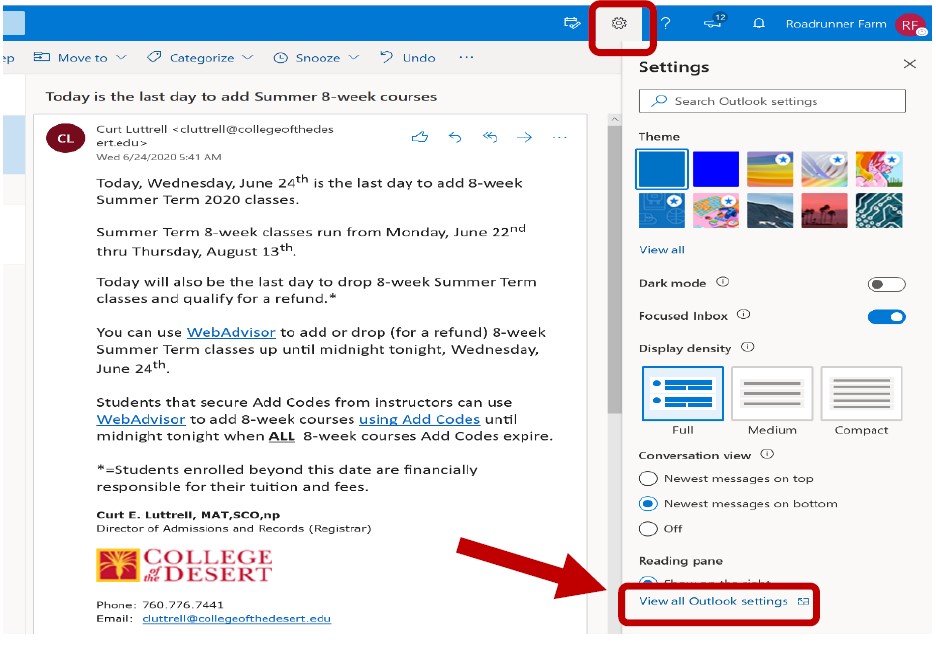
Task: Open the What's new megaphone icon
Action: 714,22
